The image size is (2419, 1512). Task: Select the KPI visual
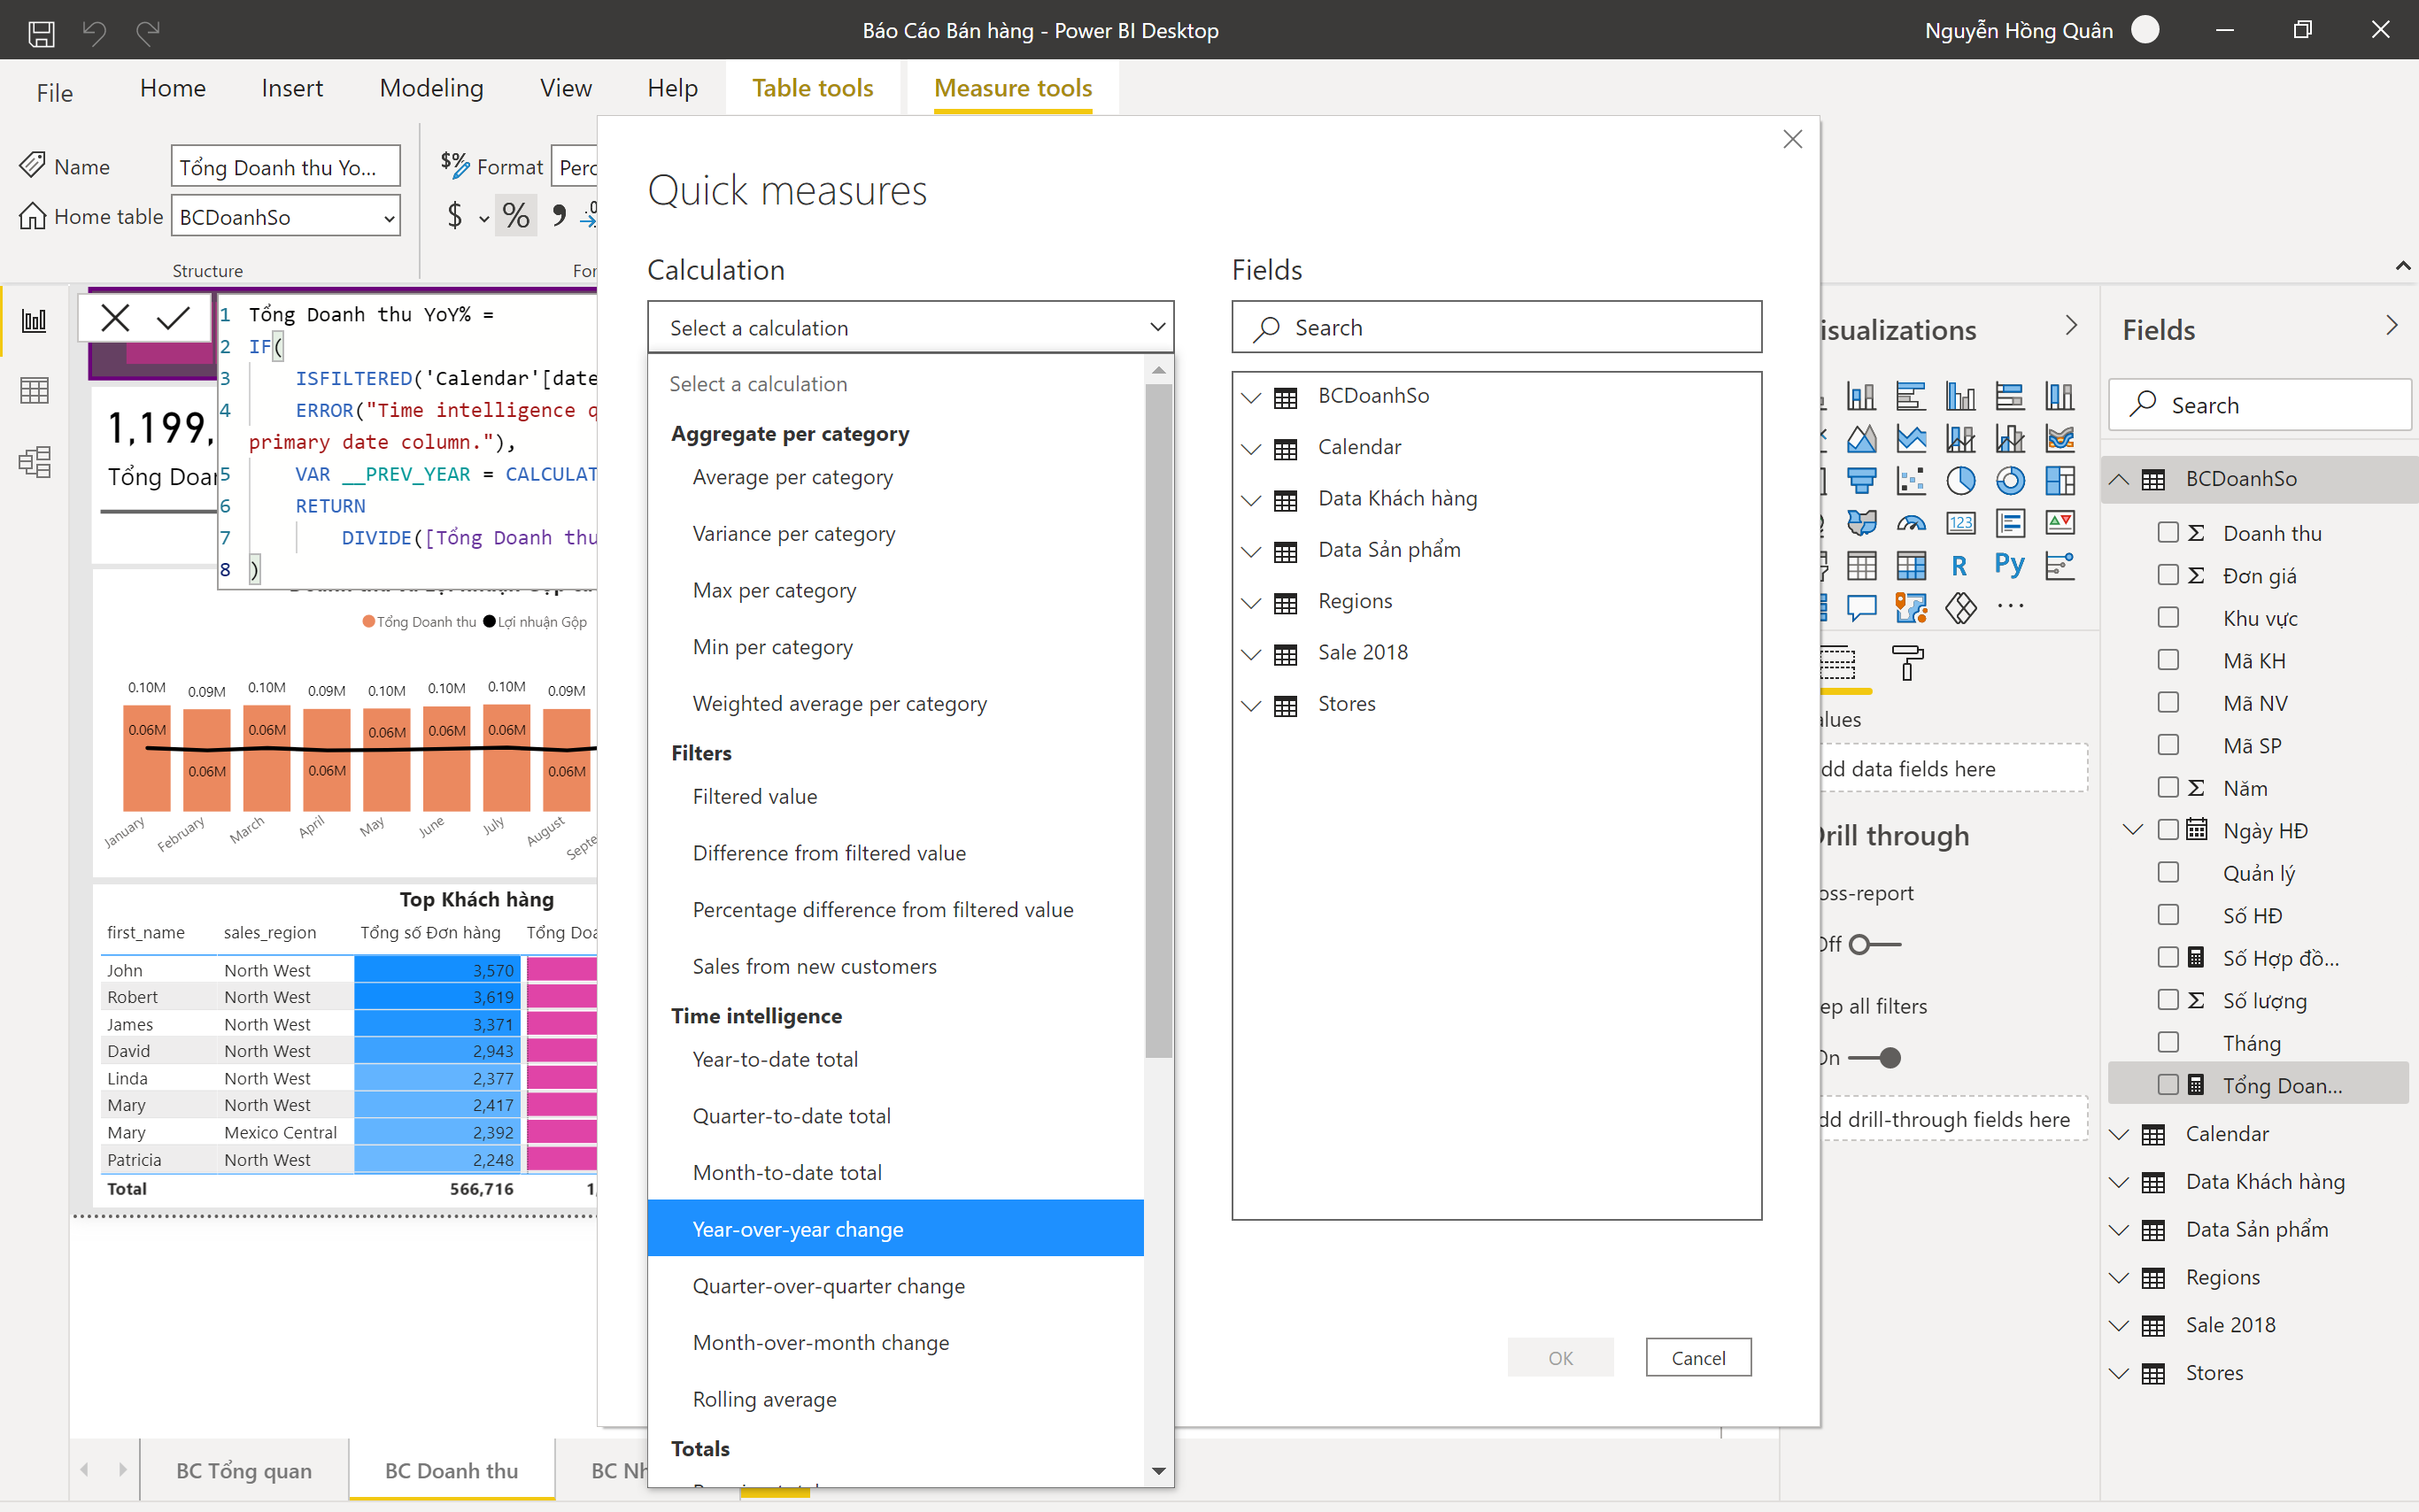coord(2060,523)
